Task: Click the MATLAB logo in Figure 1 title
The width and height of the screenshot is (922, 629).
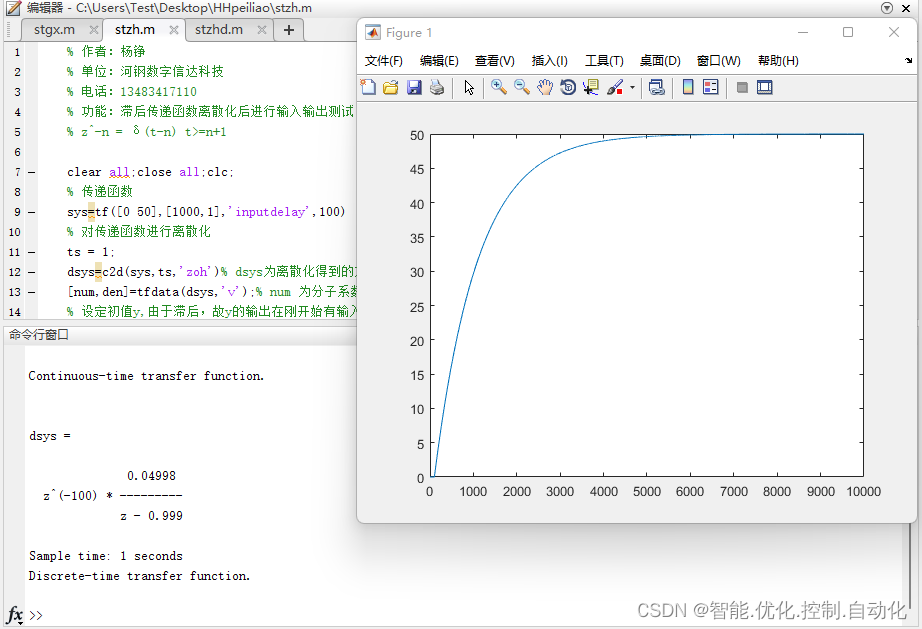Action: [373, 32]
